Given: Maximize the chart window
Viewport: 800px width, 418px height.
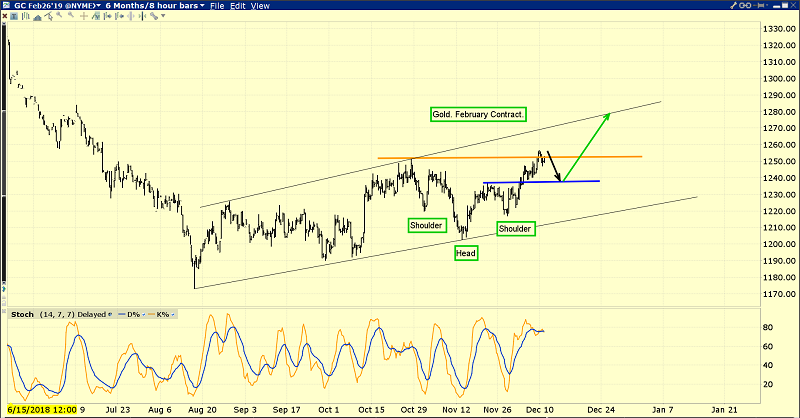Looking at the screenshot, I should point(785,5).
